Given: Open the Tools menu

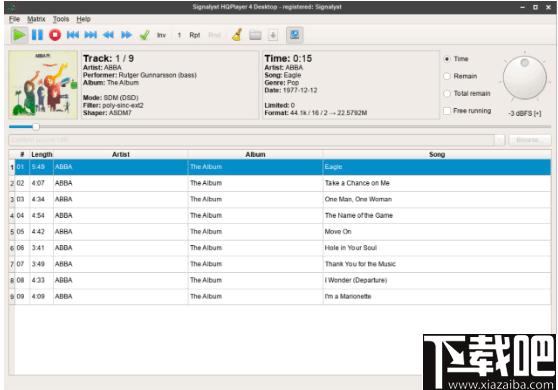Looking at the screenshot, I should tap(61, 19).
